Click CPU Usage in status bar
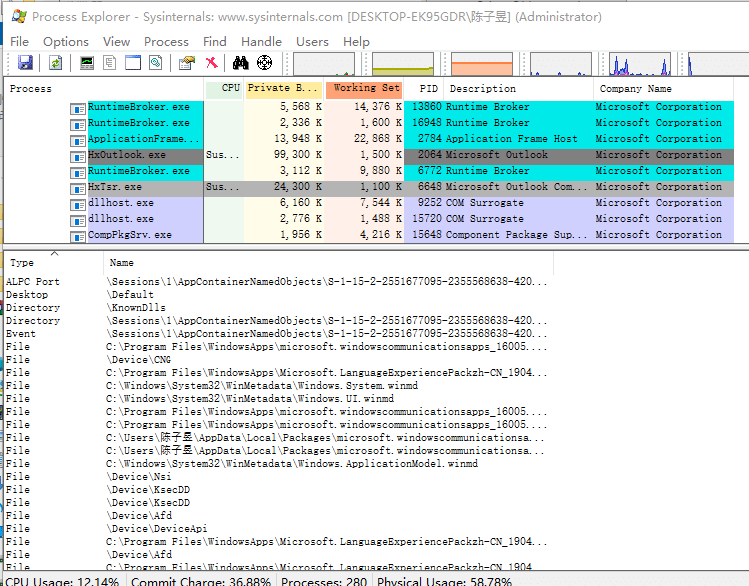 [62, 581]
